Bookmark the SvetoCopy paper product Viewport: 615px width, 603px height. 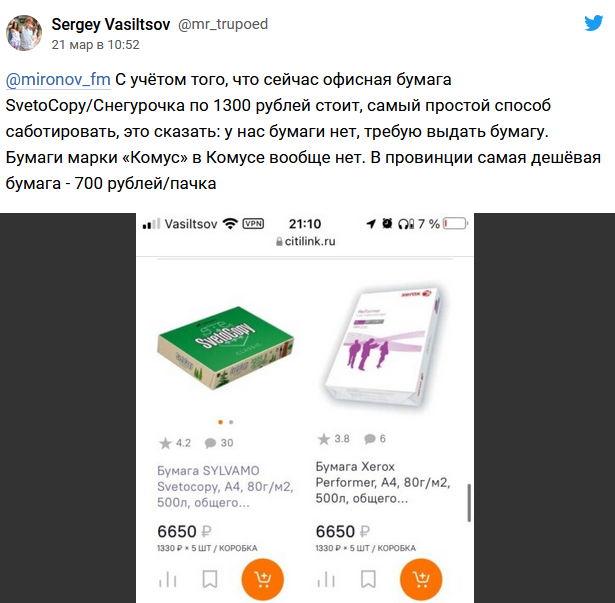click(x=210, y=579)
